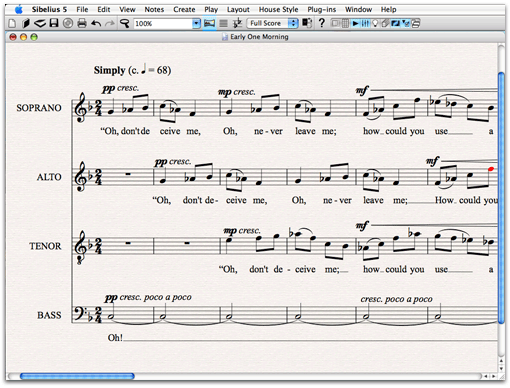Select the Tenor 'mp cresc.' dynamic marking
Viewport: 510px width, 388px height.
(242, 230)
